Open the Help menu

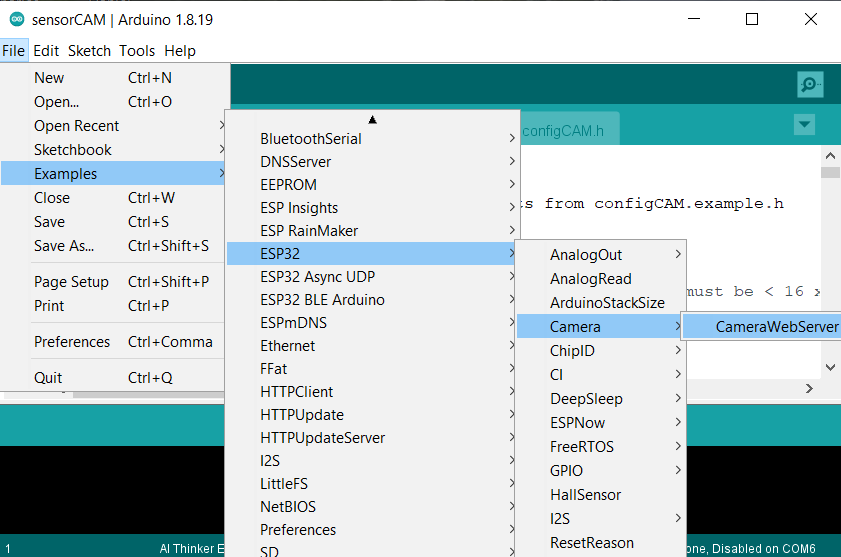click(x=180, y=51)
